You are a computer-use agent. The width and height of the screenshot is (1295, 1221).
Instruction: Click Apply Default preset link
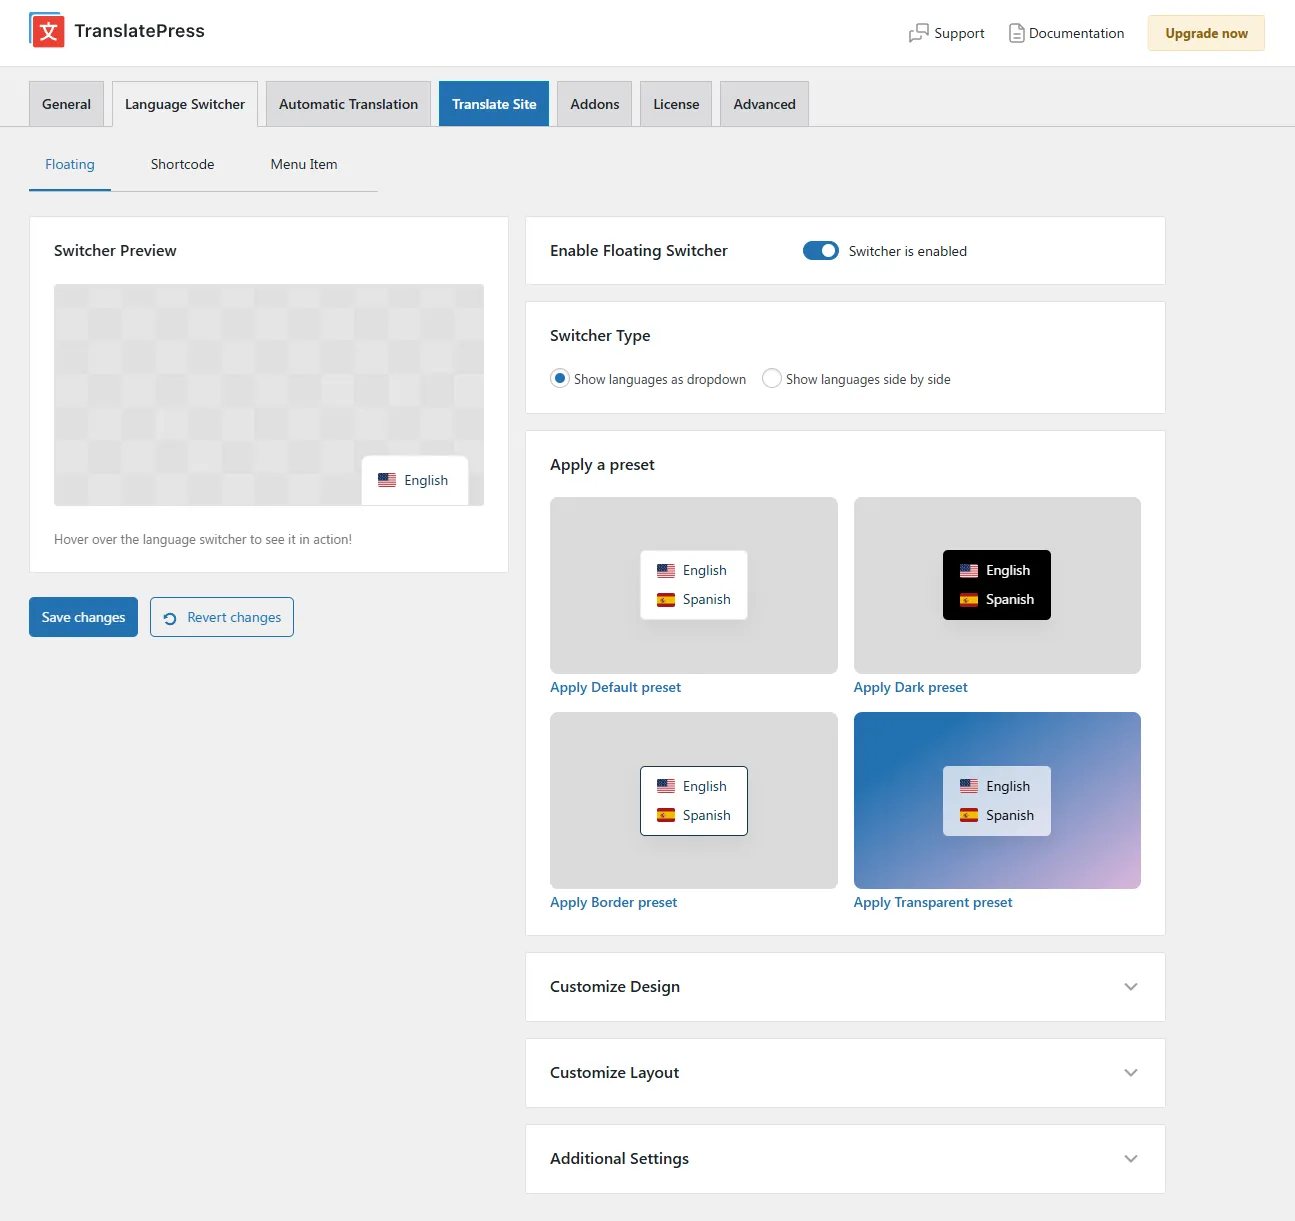(x=615, y=687)
